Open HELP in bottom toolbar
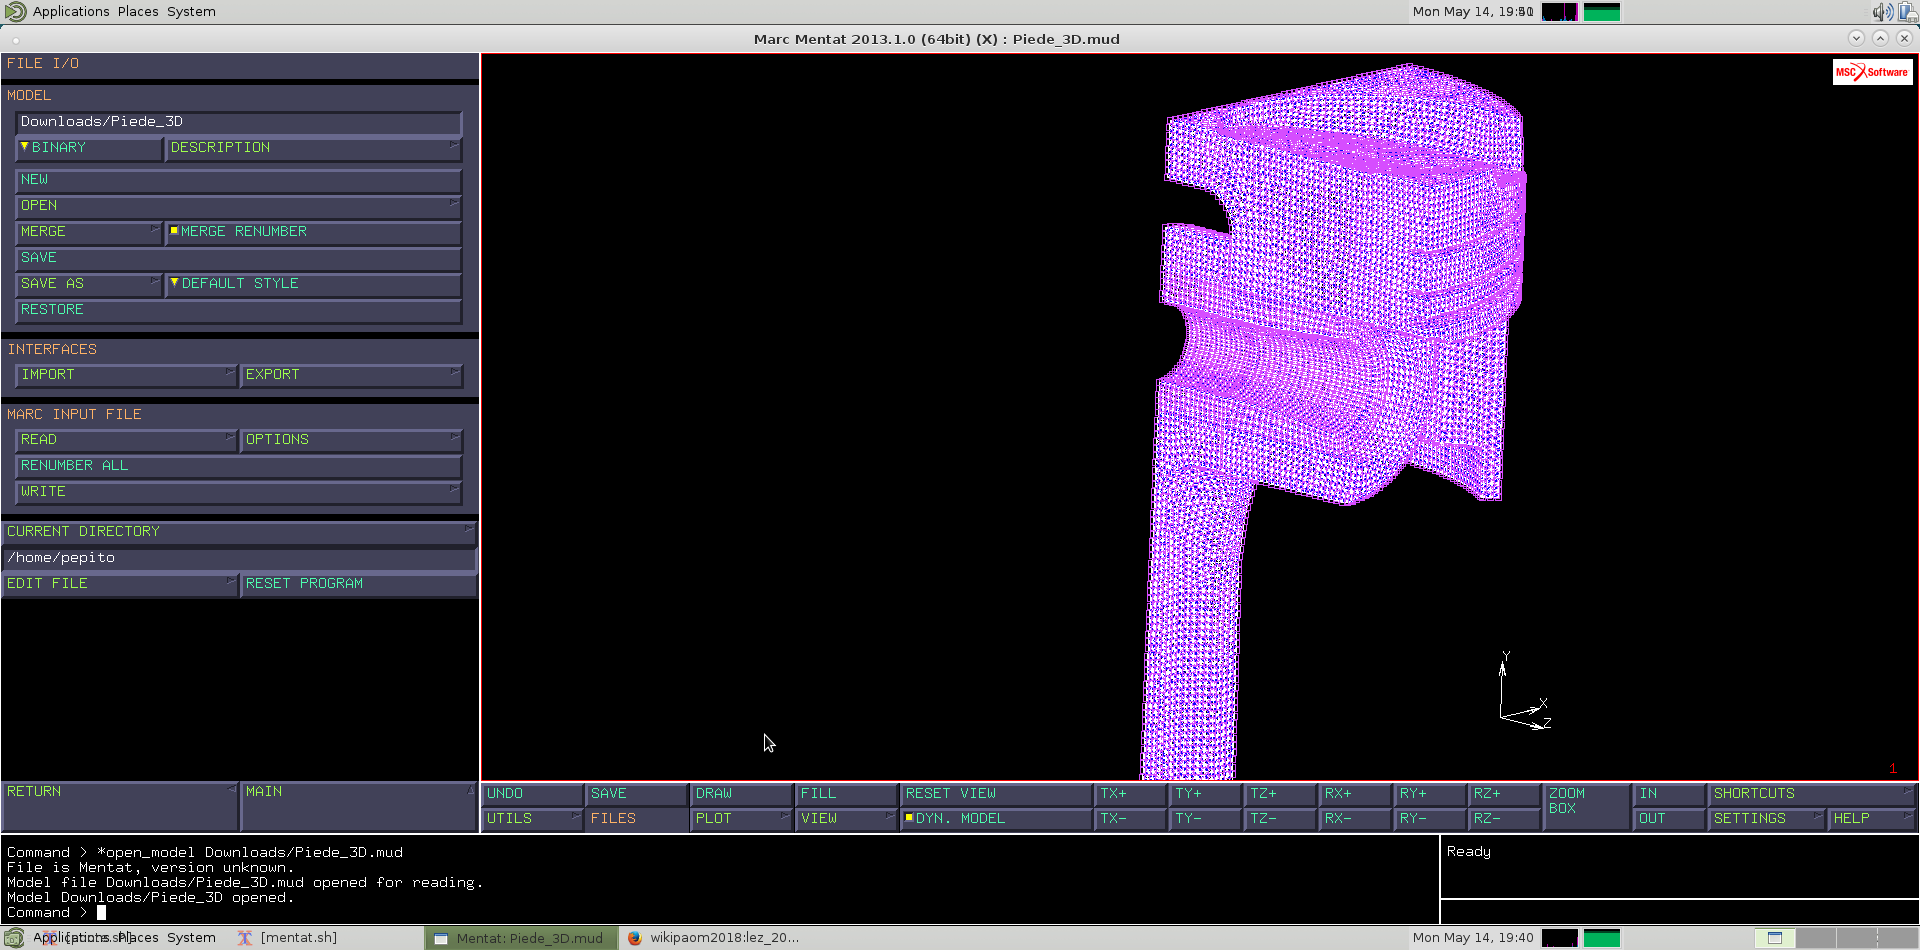 pyautogui.click(x=1872, y=819)
